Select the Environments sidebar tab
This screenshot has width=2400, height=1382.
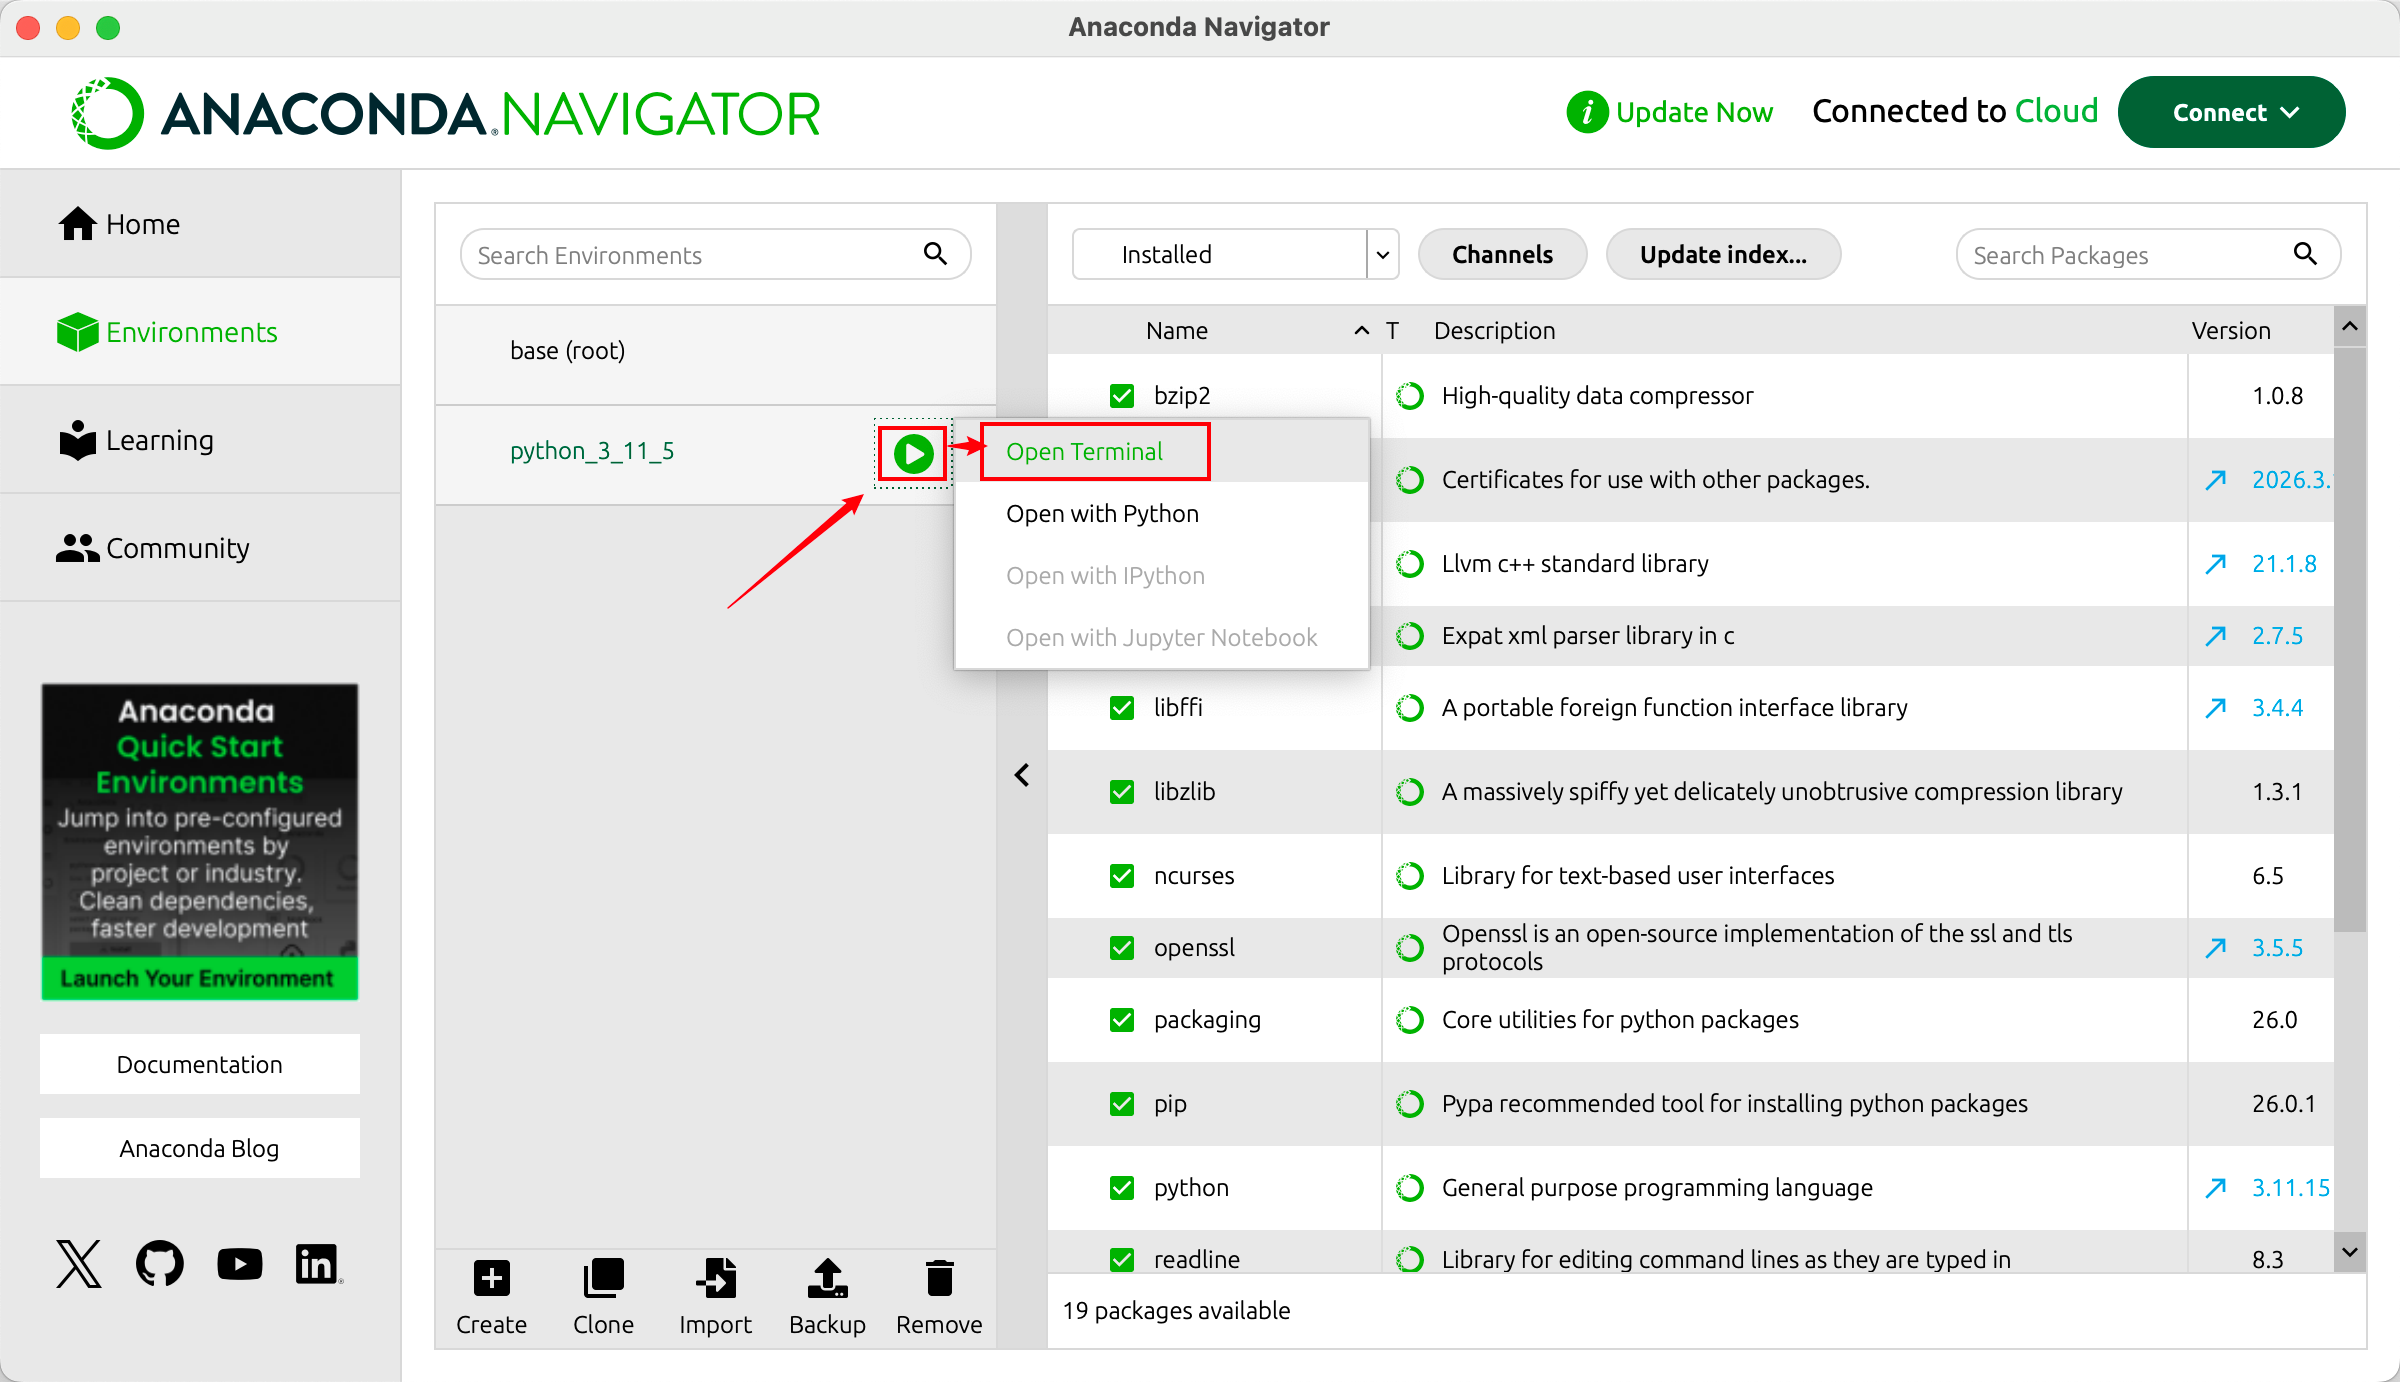[x=200, y=332]
